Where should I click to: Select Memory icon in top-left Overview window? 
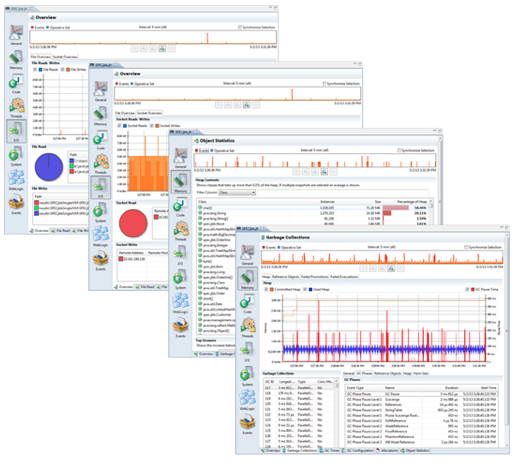[16, 60]
